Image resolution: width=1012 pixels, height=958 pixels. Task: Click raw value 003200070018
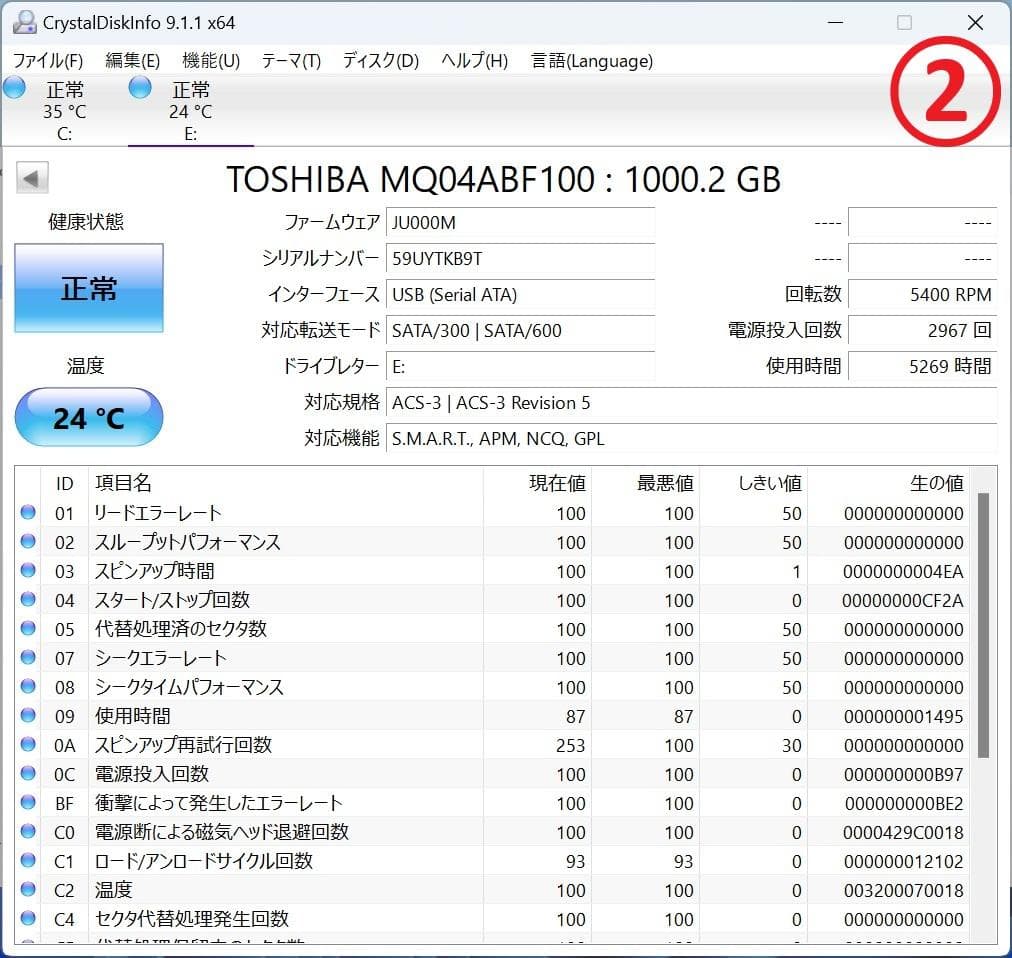[x=904, y=891]
